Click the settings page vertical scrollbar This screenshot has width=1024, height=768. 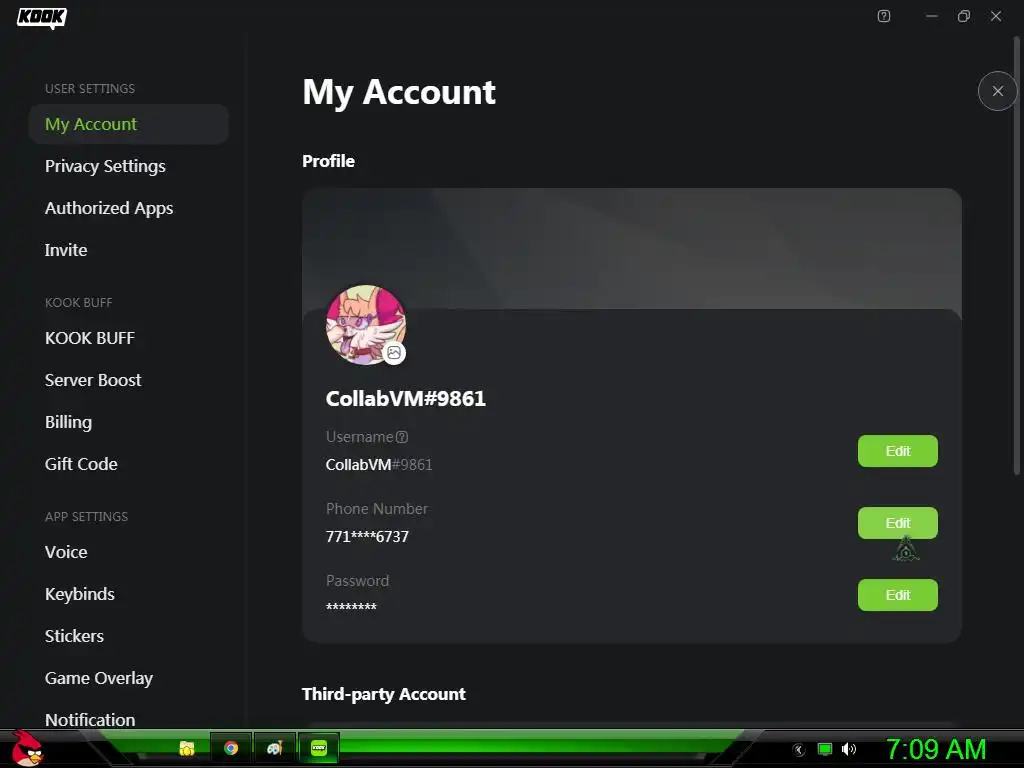[x=1016, y=255]
